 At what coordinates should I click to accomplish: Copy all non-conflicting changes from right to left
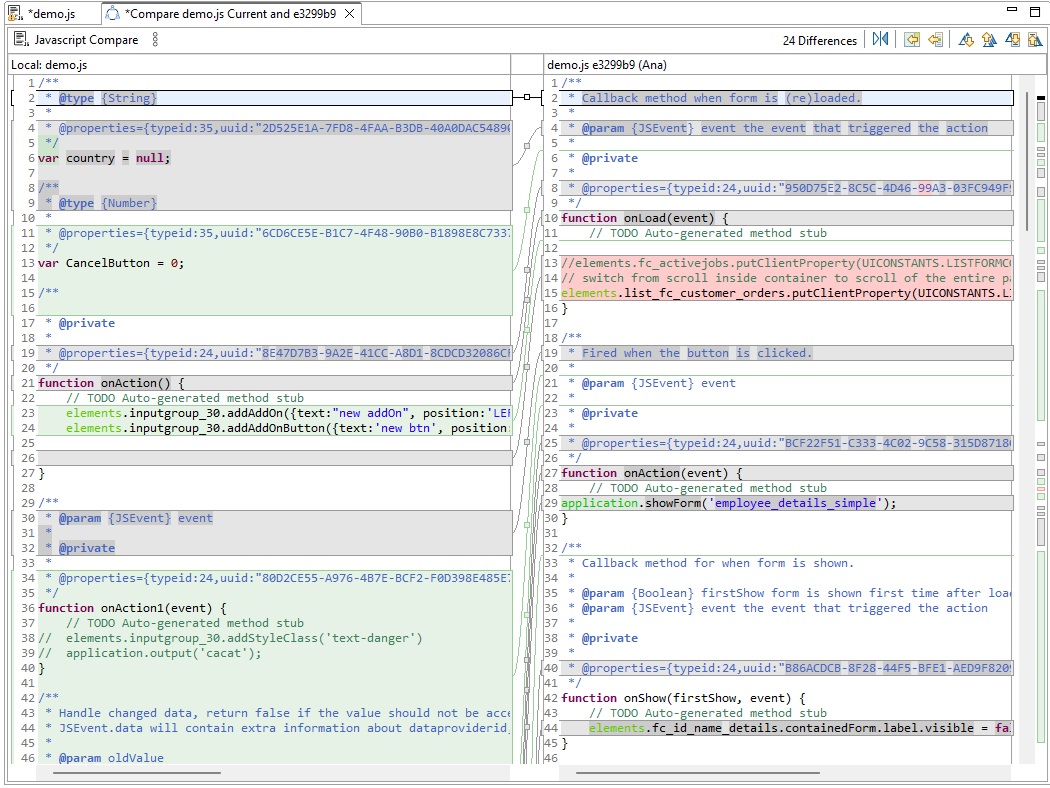click(911, 40)
